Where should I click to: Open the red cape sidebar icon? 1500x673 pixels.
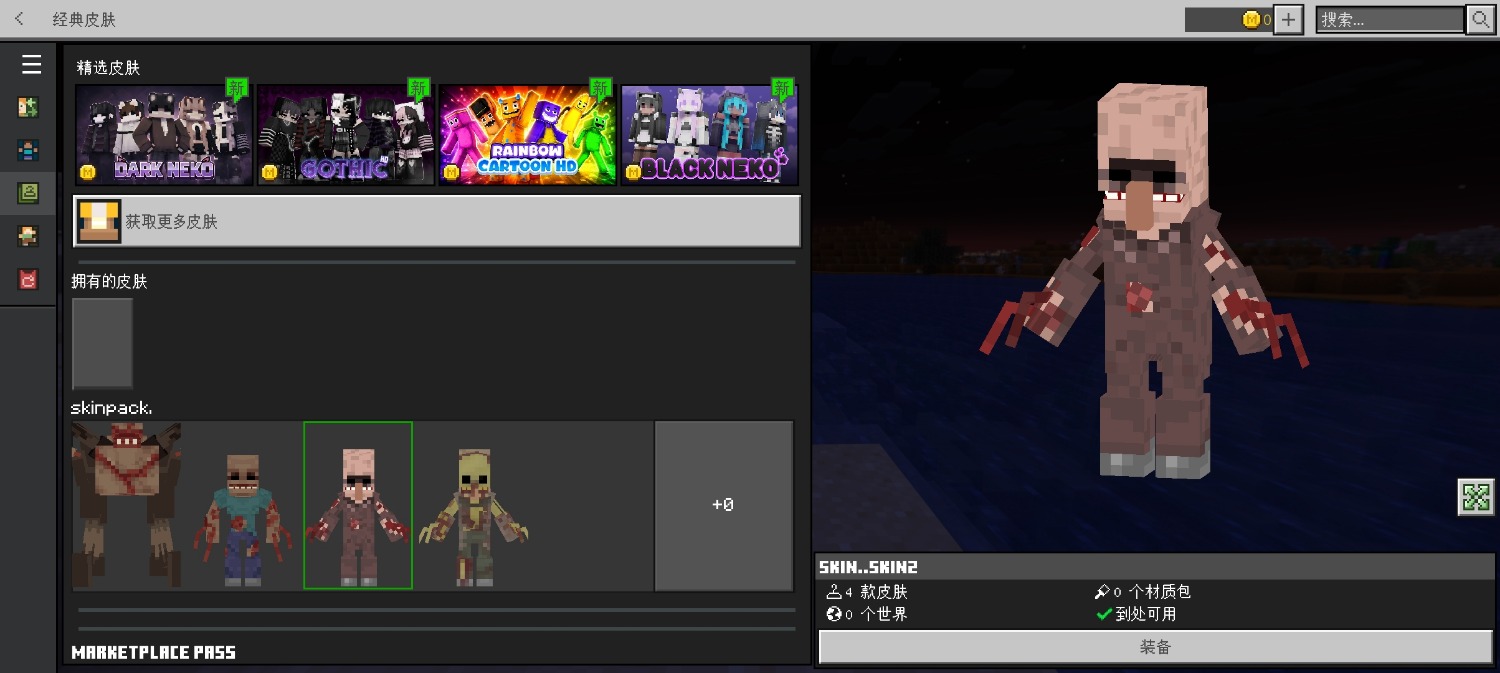[29, 279]
